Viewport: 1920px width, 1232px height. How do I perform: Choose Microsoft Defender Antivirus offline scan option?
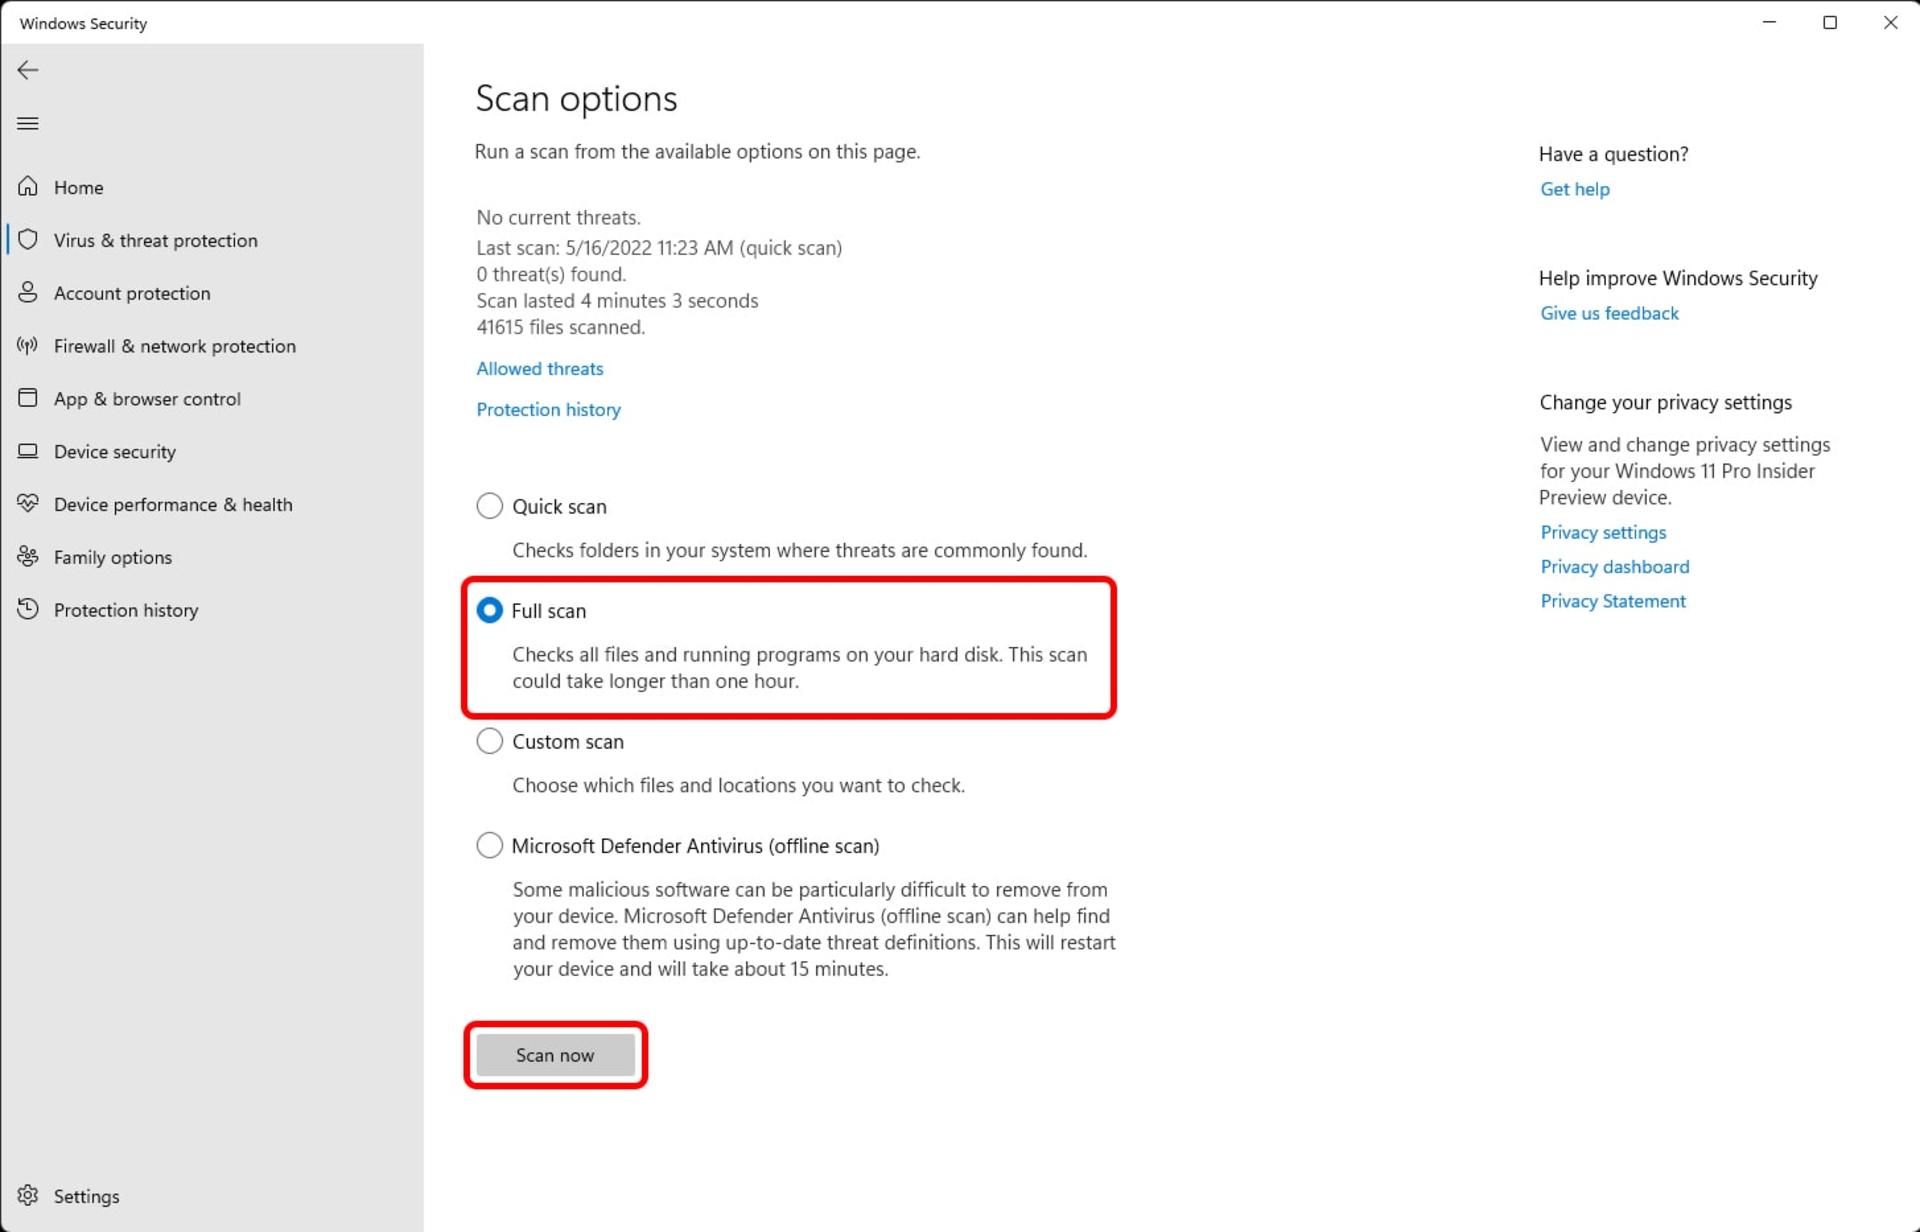(489, 846)
